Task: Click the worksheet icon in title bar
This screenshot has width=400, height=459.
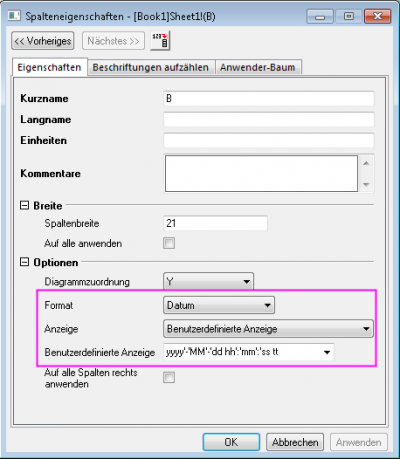Action: [x=14, y=16]
